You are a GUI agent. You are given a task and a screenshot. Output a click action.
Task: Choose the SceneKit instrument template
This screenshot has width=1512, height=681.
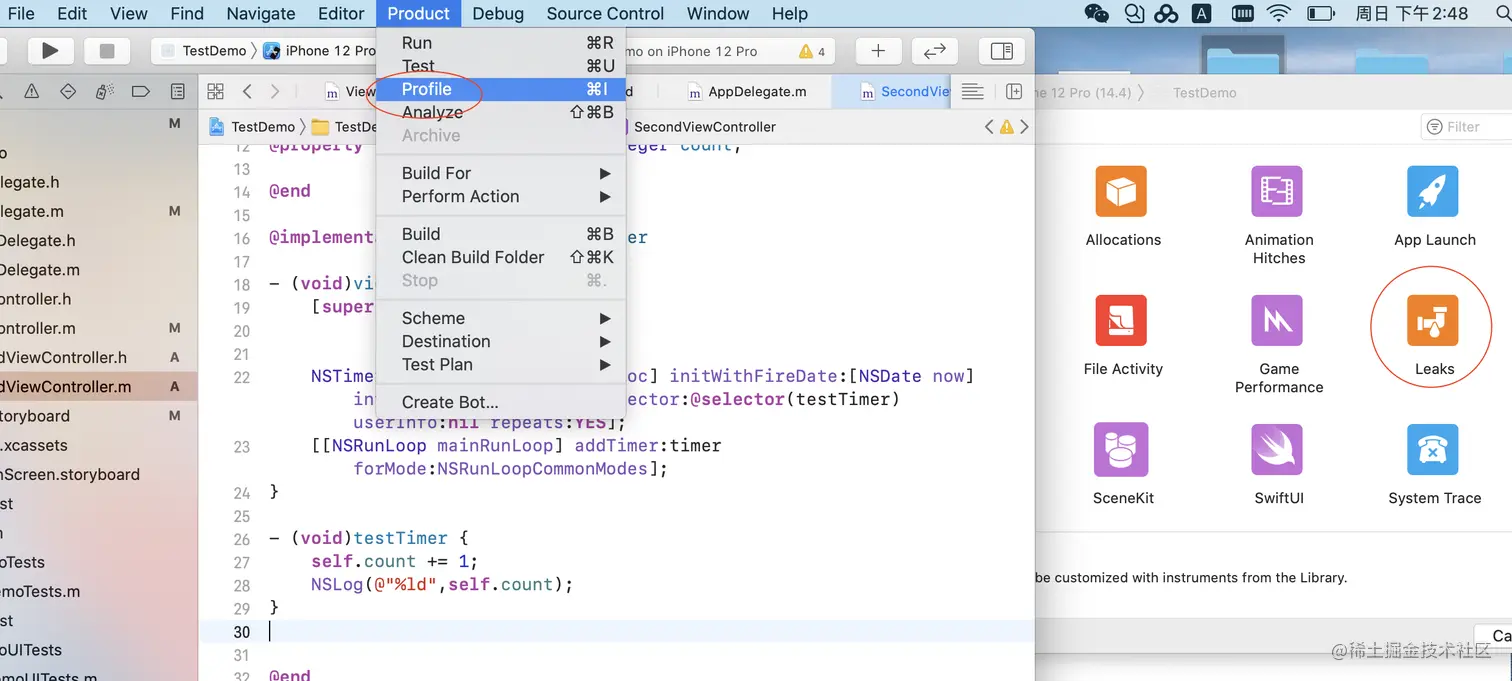[1123, 464]
